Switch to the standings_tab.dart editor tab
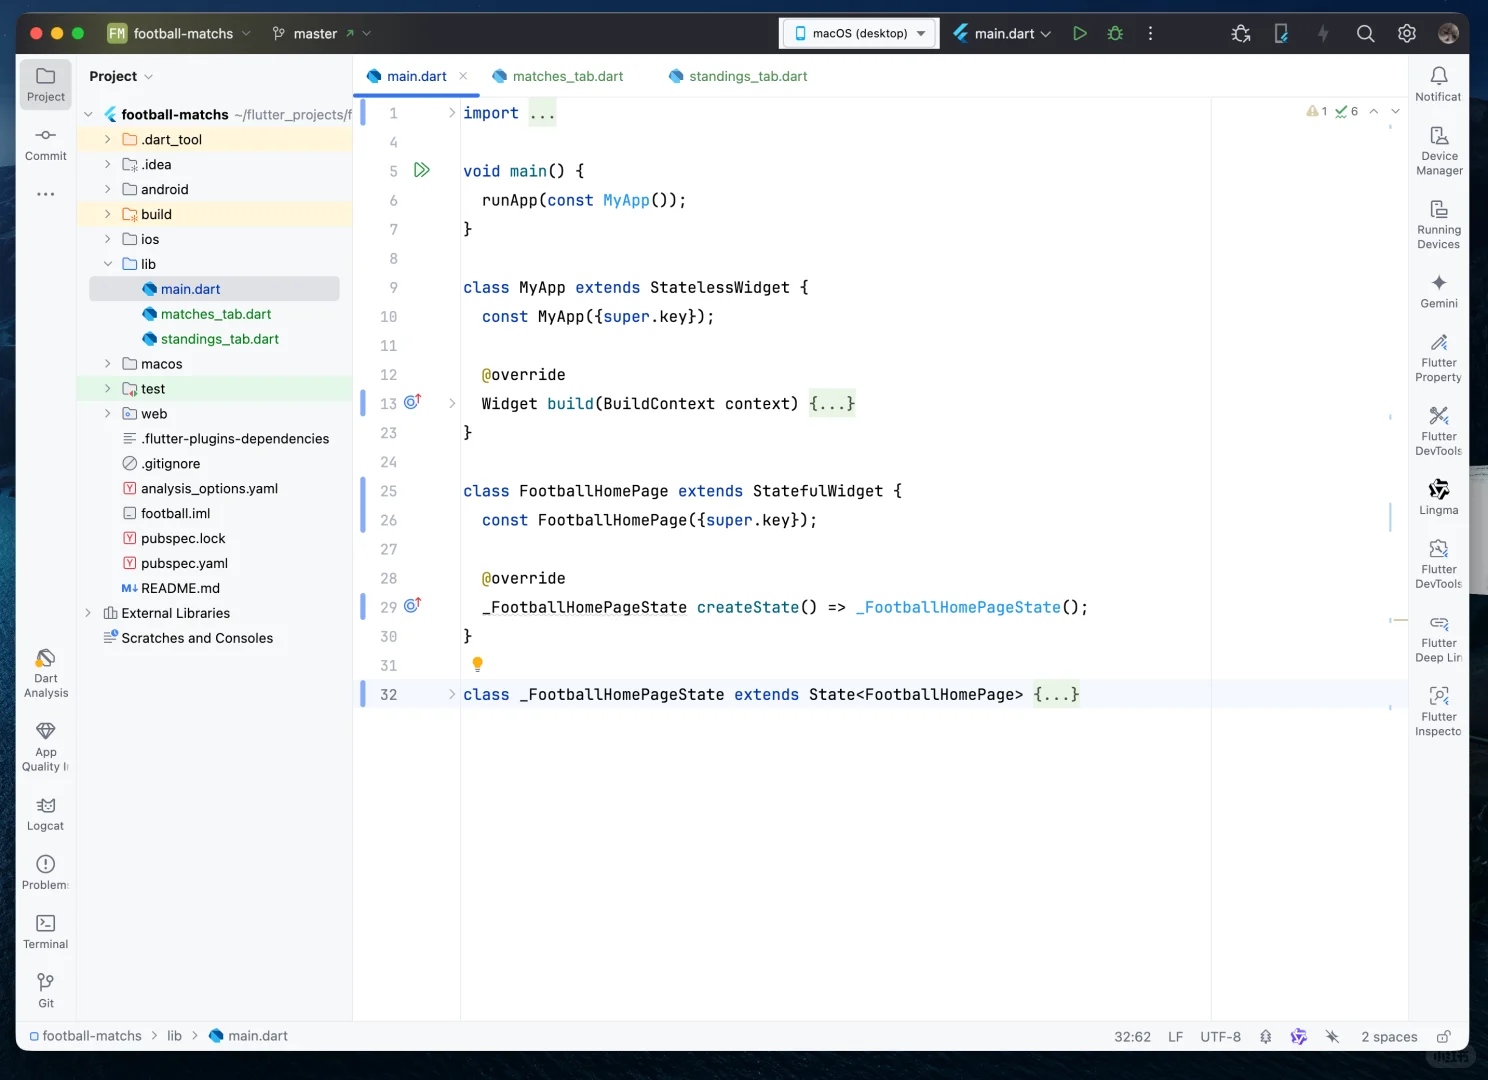 747,76
